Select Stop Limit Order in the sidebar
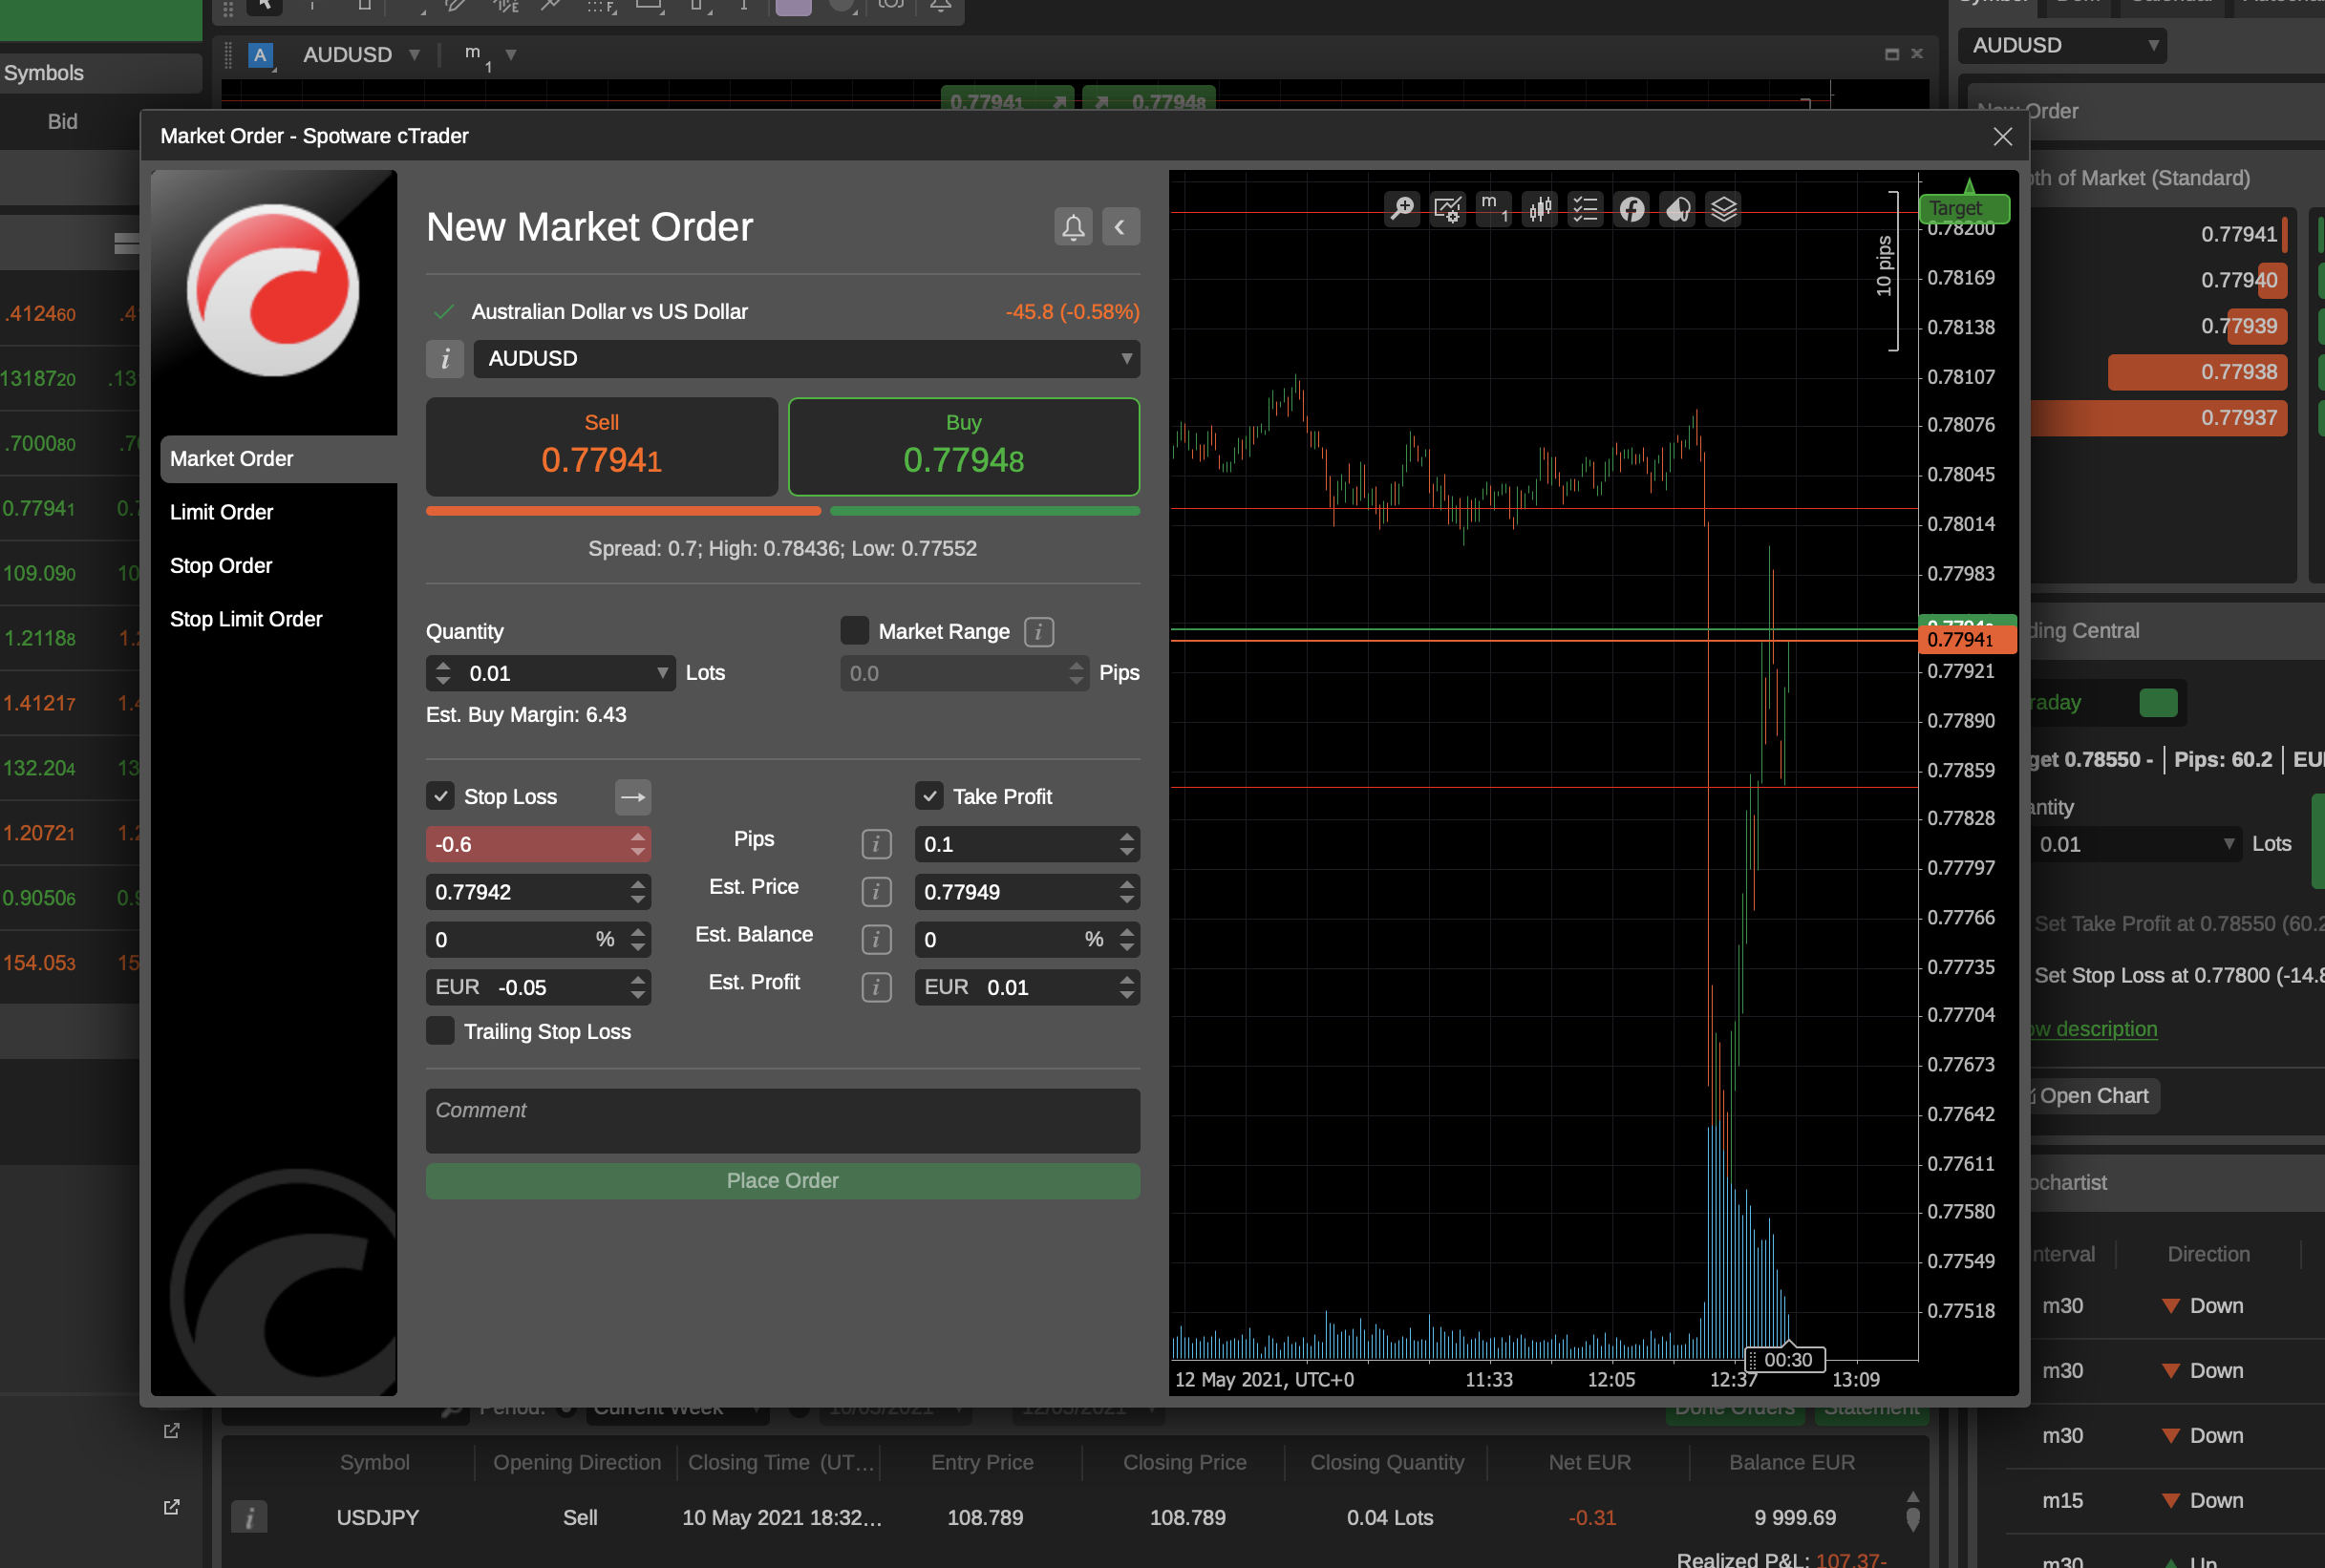 246,620
